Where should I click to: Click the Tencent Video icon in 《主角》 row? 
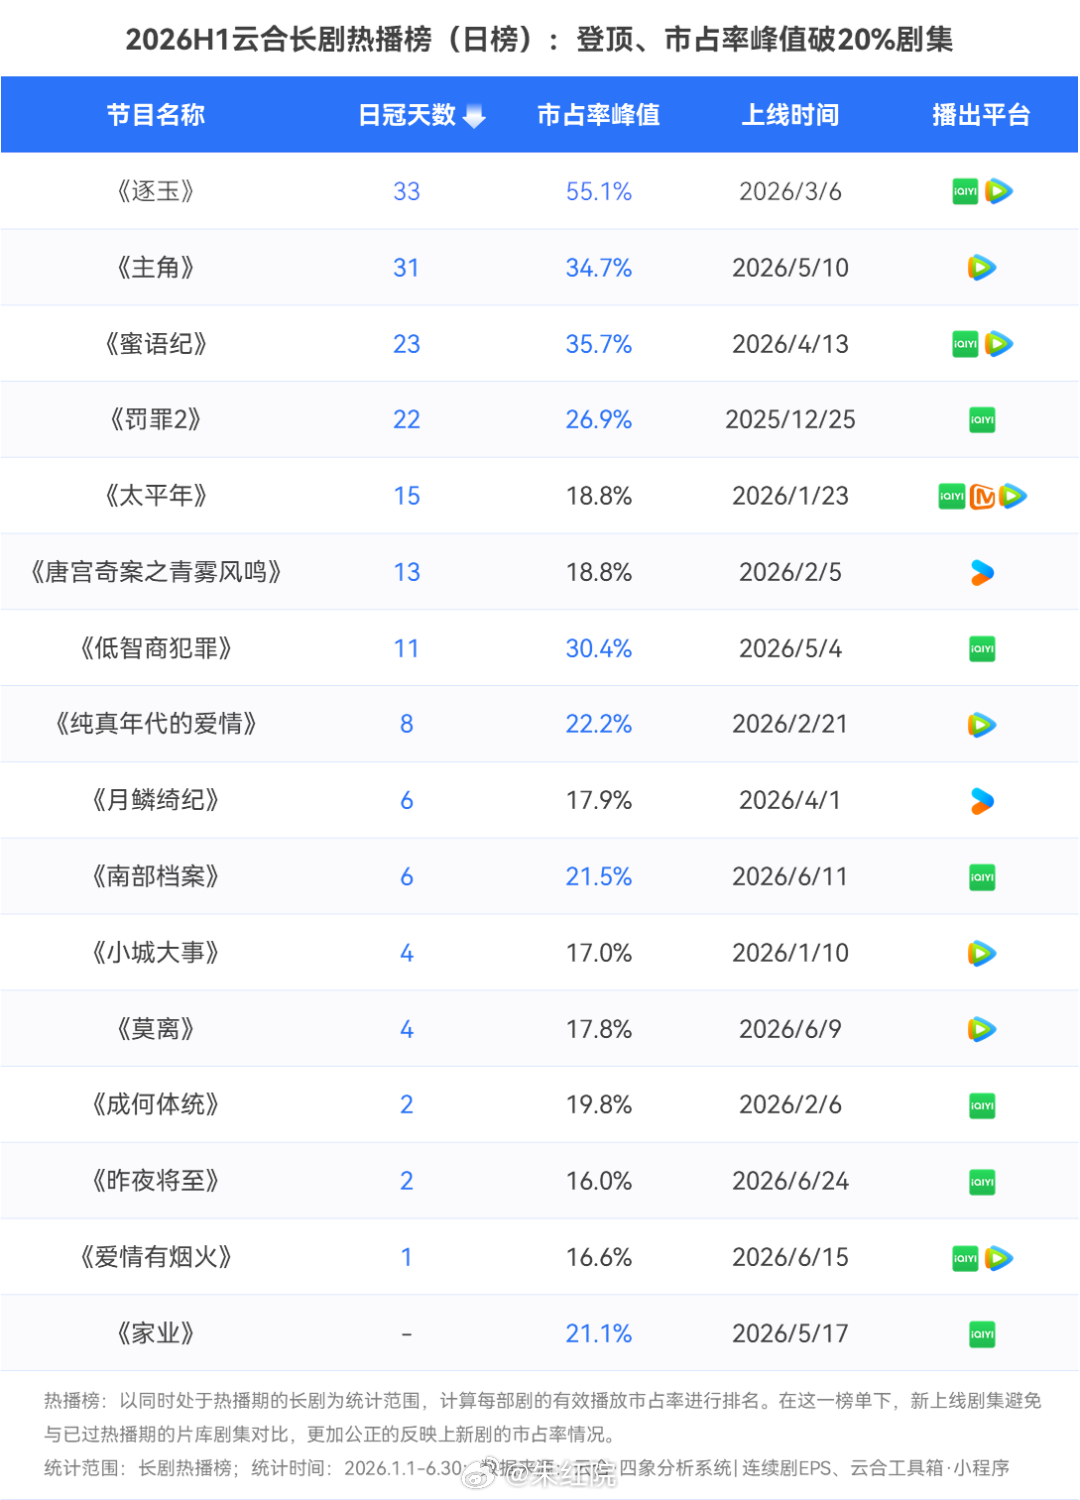(982, 268)
